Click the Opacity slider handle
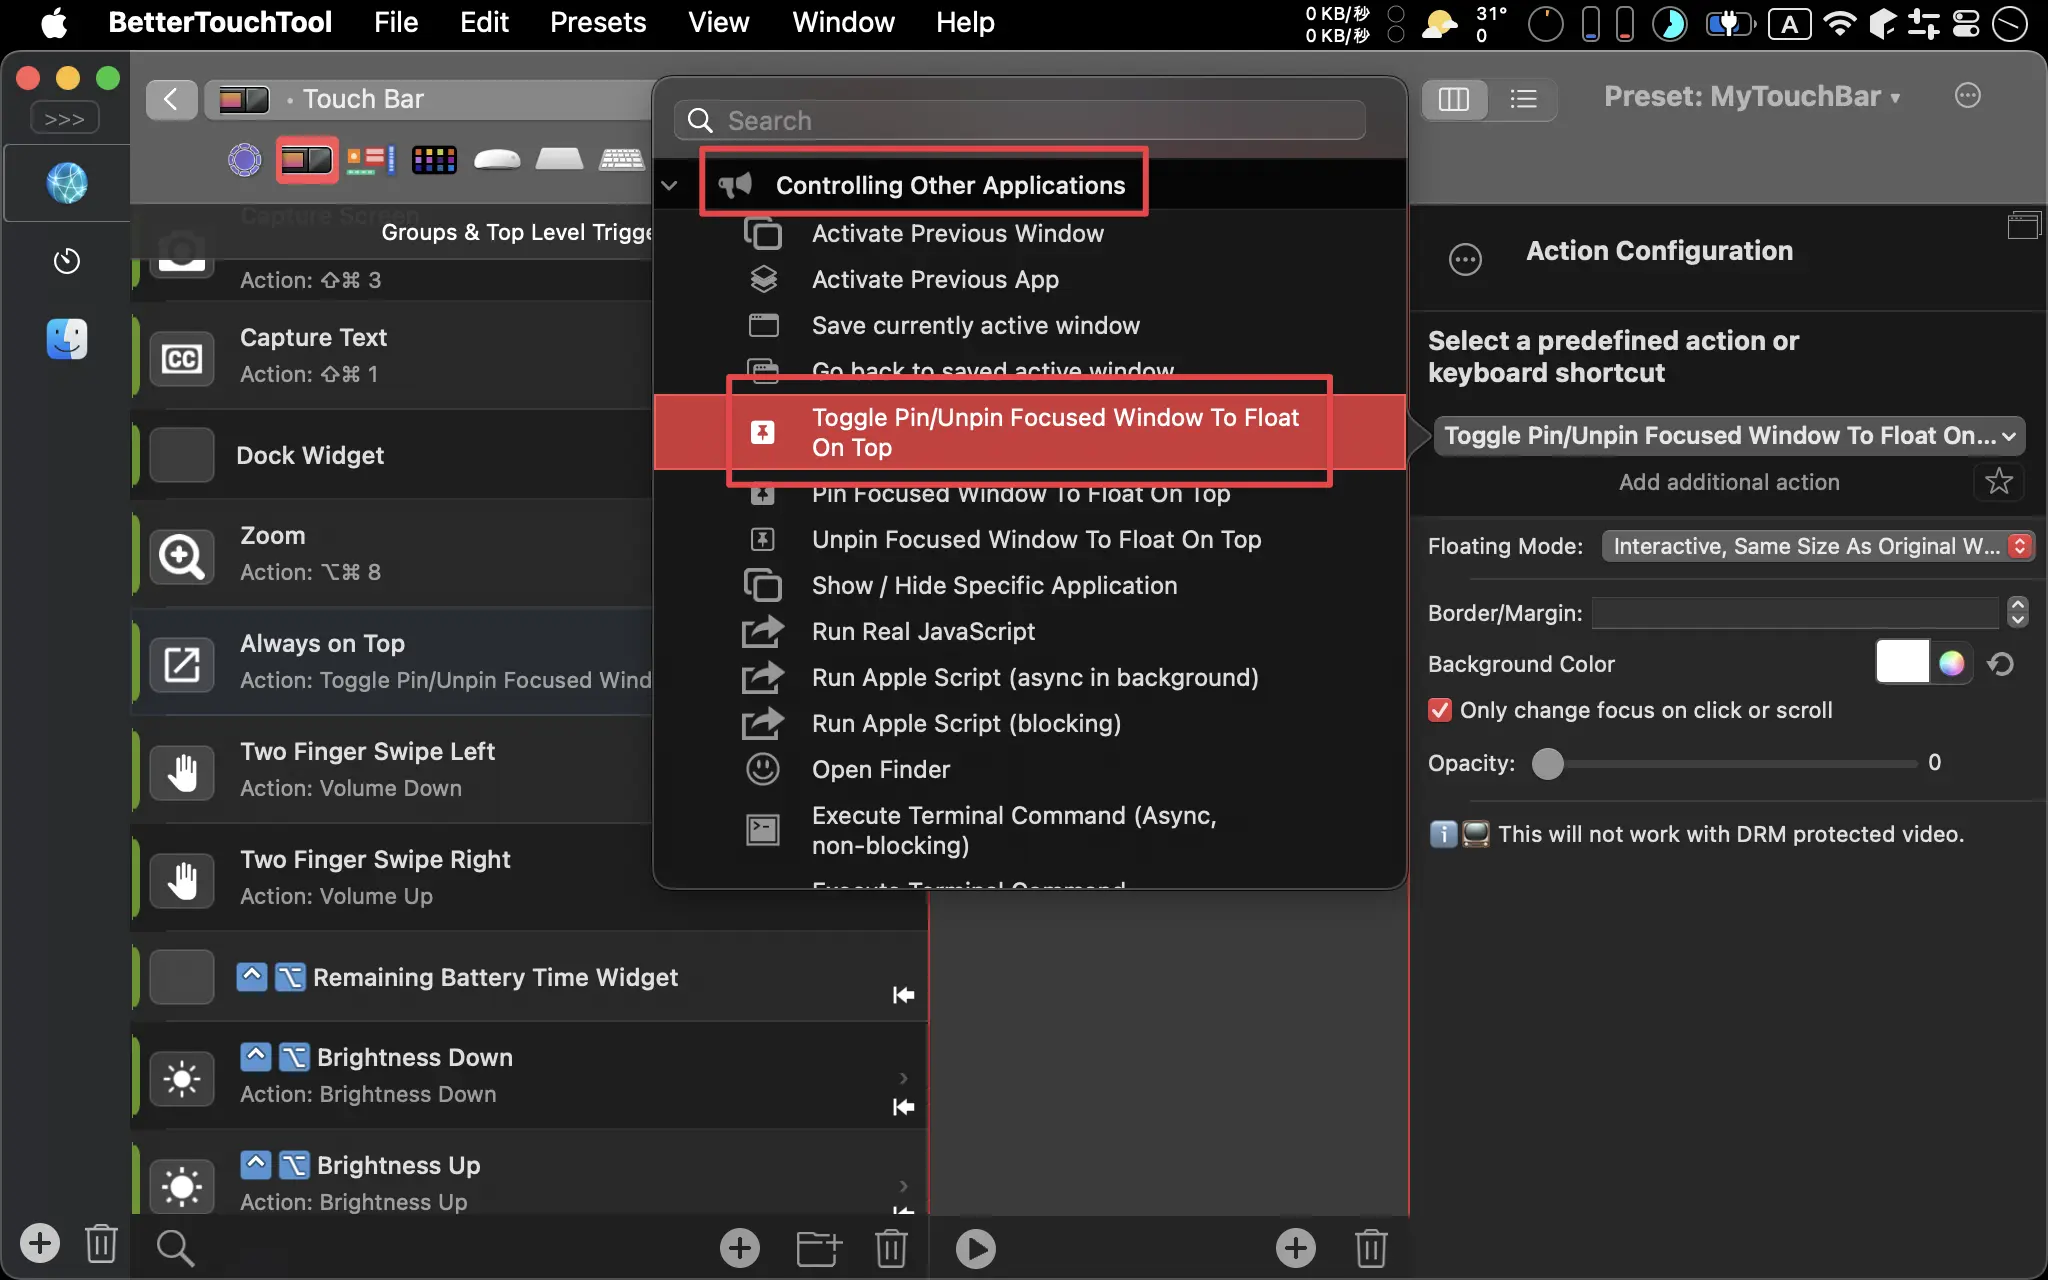Viewport: 2048px width, 1280px height. tap(1547, 763)
